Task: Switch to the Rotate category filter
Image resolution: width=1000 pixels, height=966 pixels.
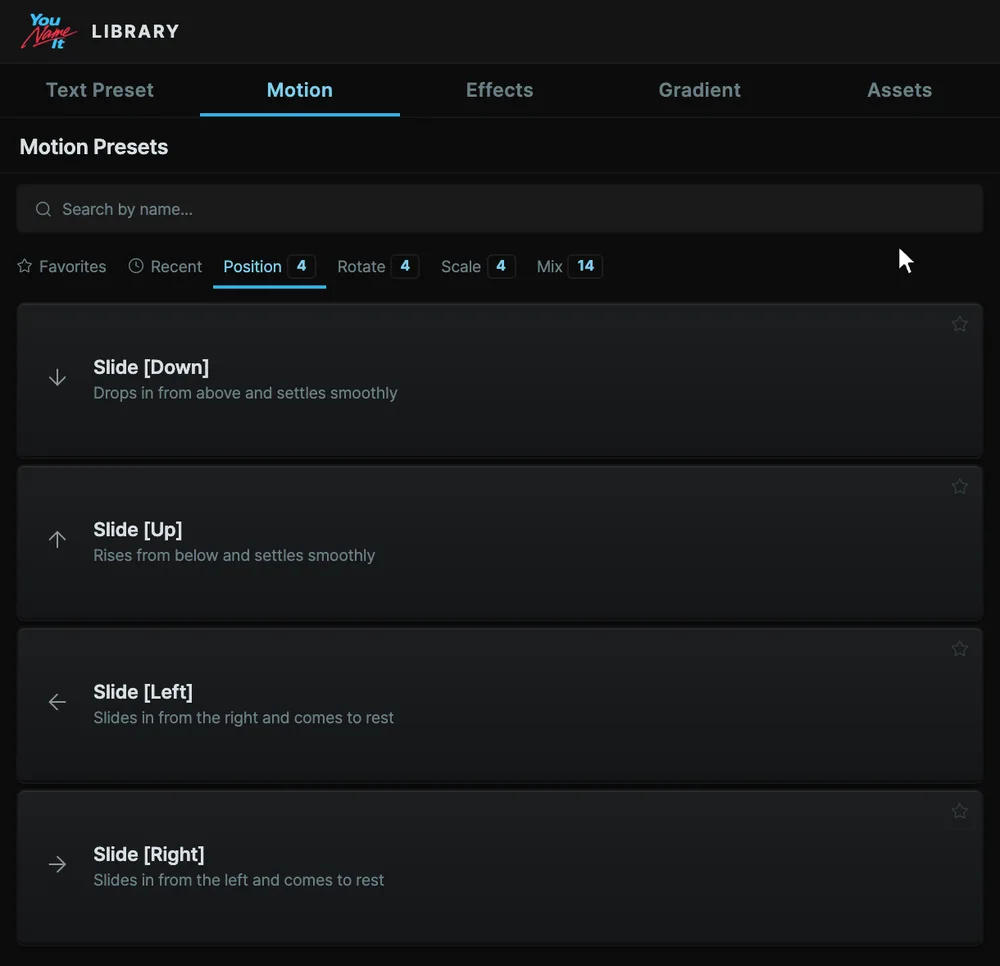Action: click(378, 267)
